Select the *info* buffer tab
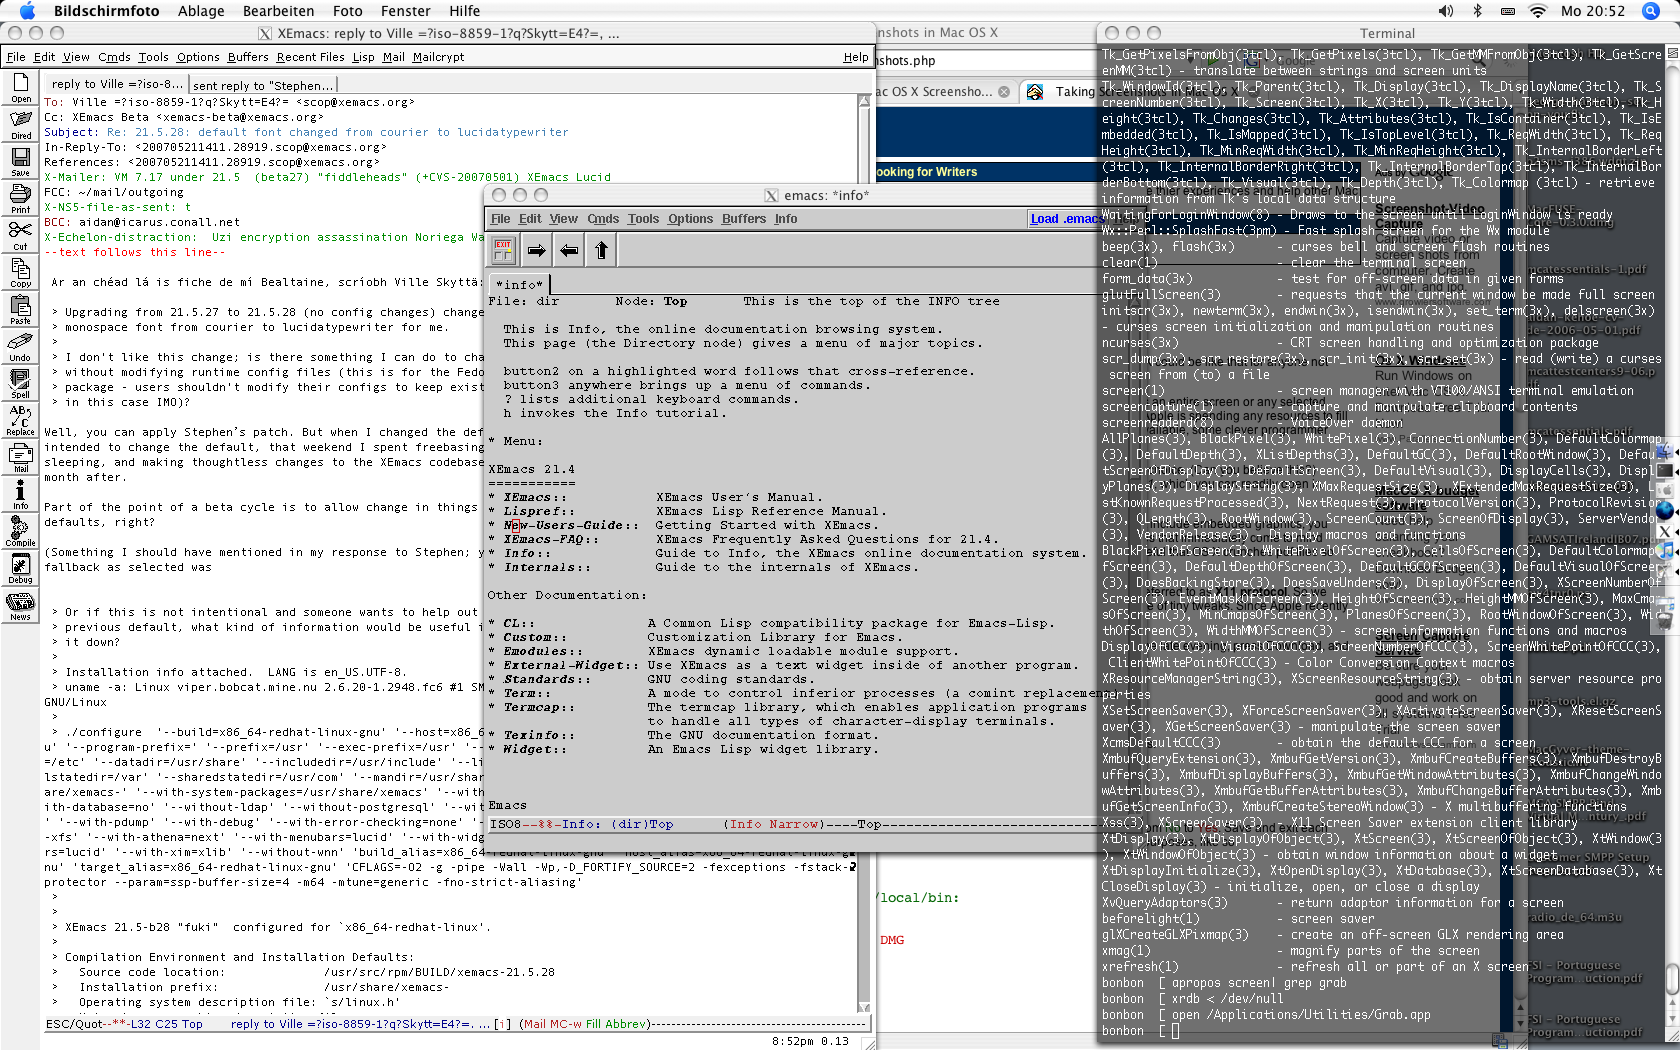The image size is (1680, 1050). click(x=519, y=284)
